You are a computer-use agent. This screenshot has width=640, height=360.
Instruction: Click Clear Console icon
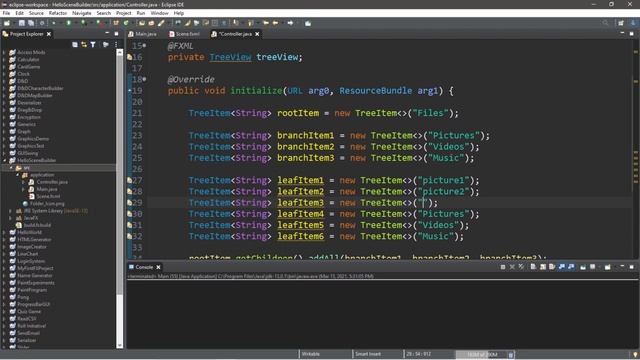click(533, 267)
